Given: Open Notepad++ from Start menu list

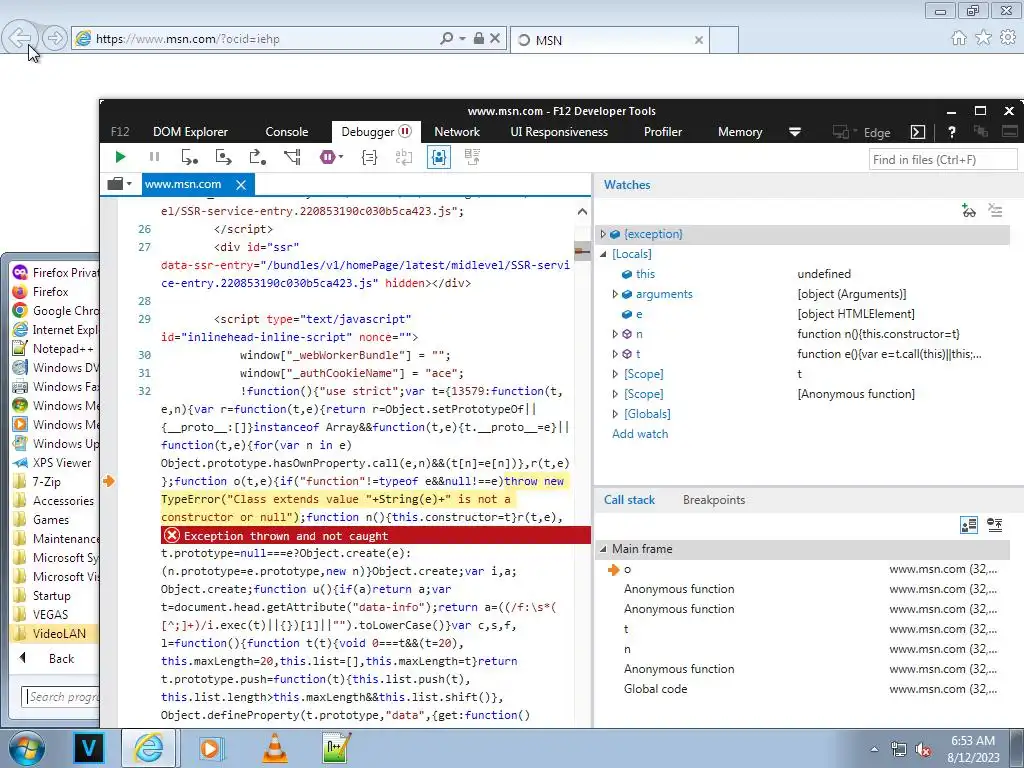Looking at the screenshot, I should (x=55, y=349).
